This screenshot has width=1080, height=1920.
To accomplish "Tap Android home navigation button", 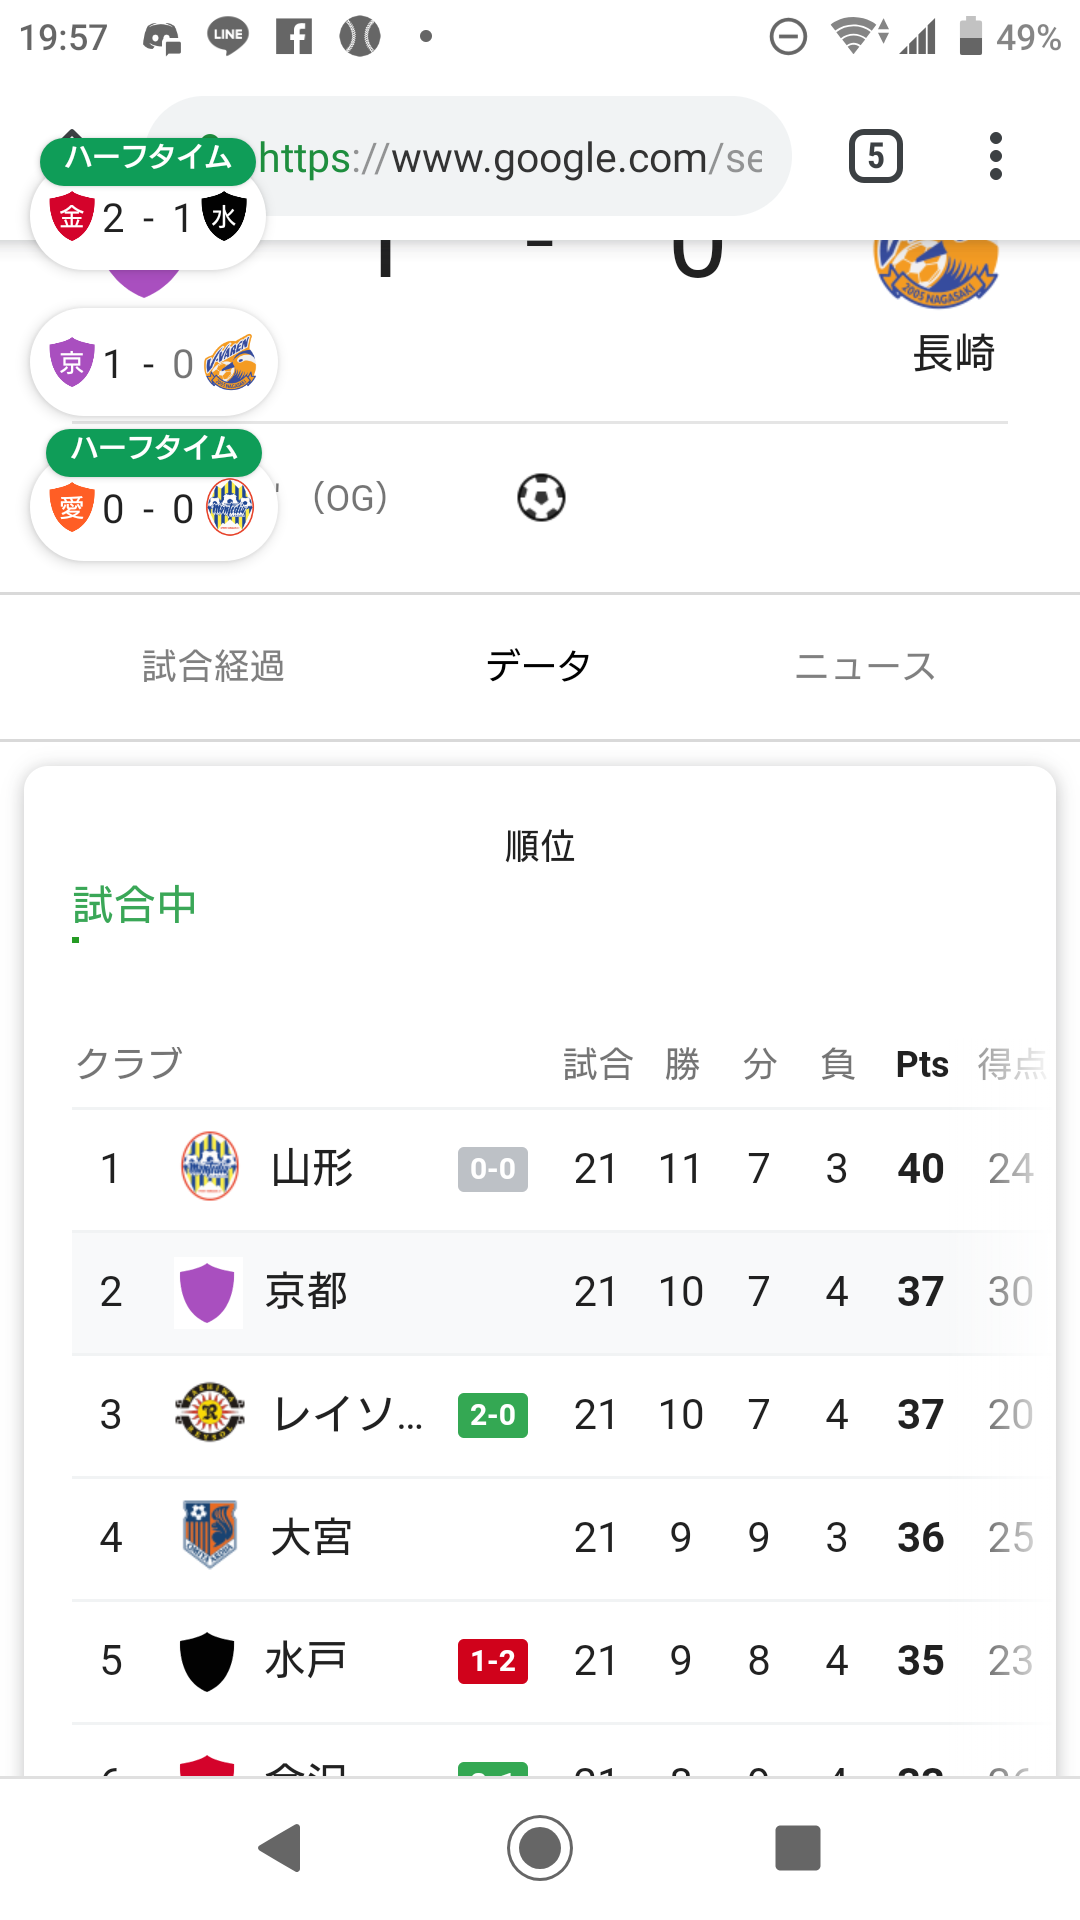I will click(540, 1848).
